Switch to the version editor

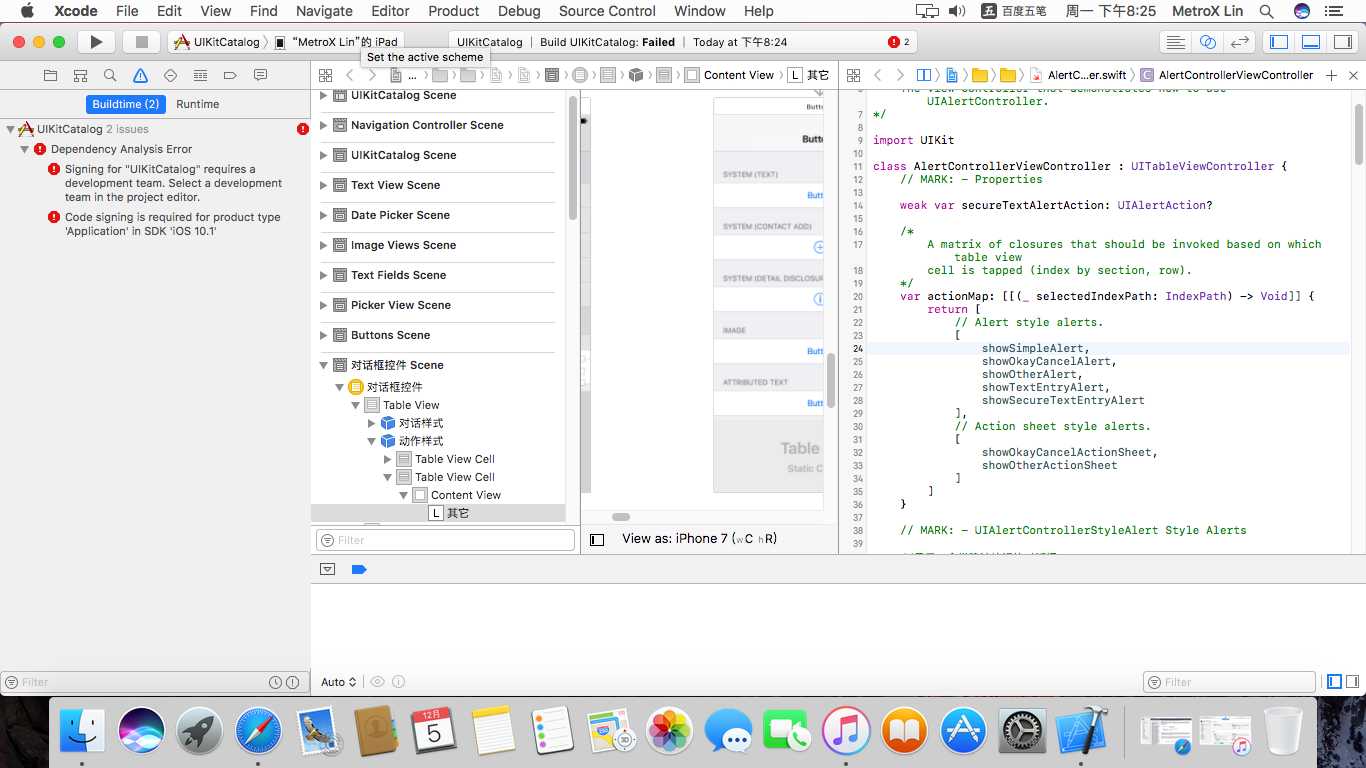tap(1240, 42)
